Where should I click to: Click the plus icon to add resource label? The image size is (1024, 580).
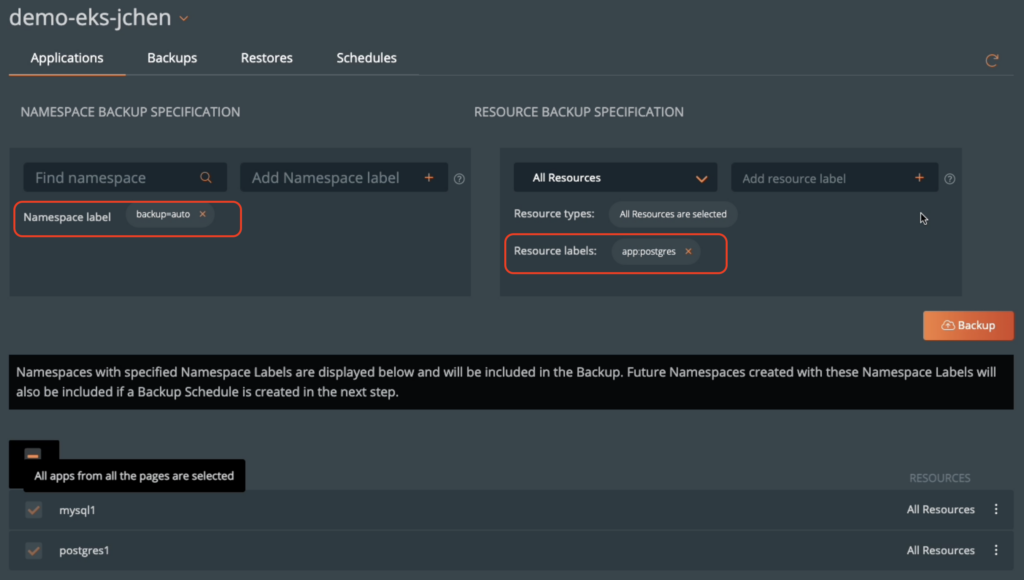click(x=918, y=177)
